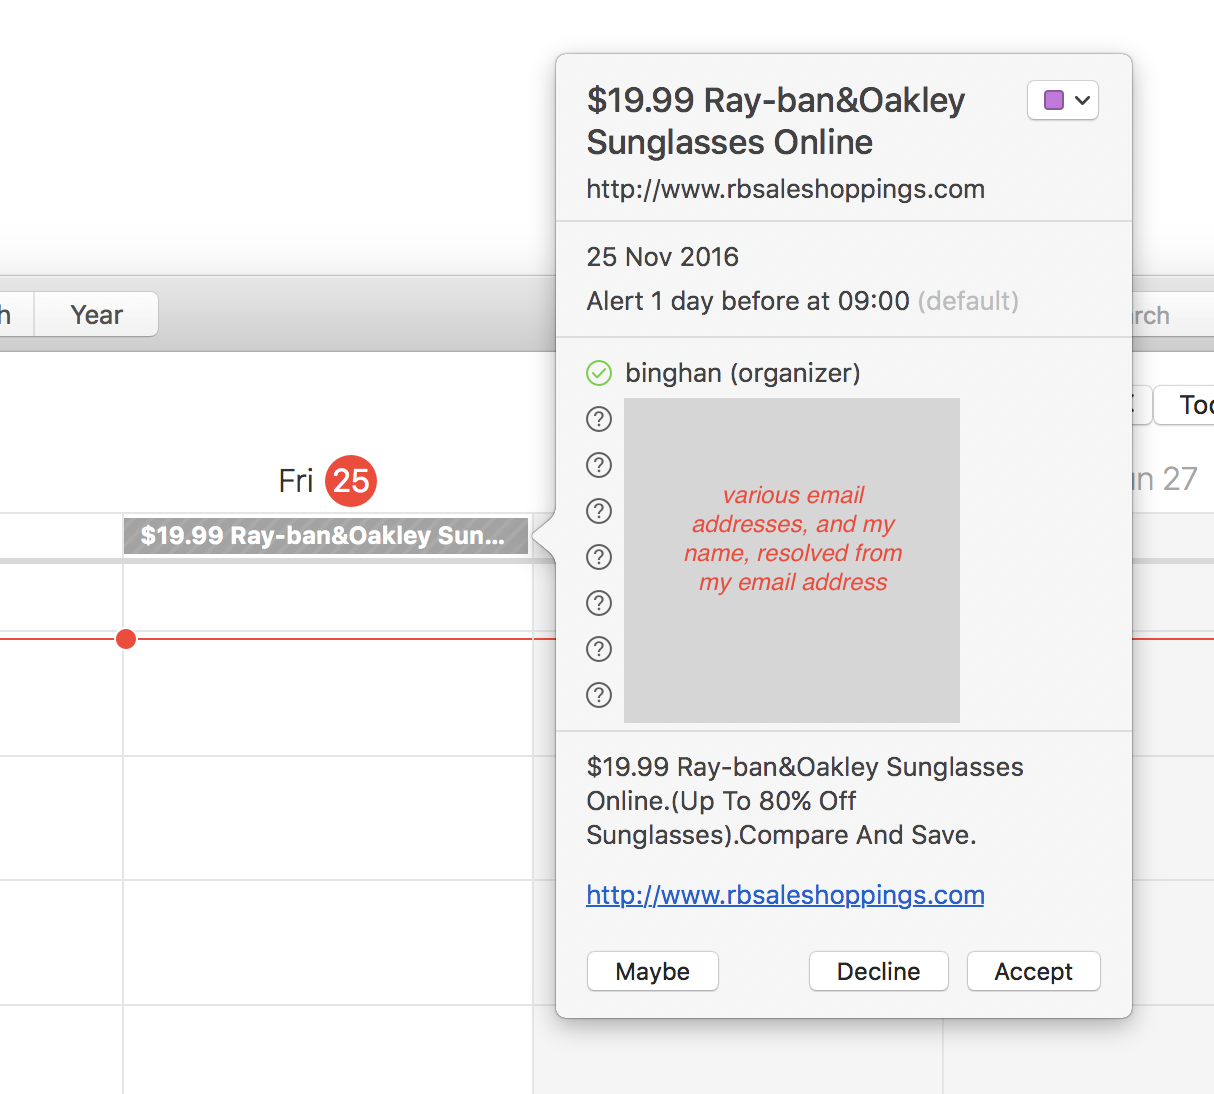Expand the calendar color chevron dropdown
This screenshot has width=1214, height=1094.
click(1082, 100)
